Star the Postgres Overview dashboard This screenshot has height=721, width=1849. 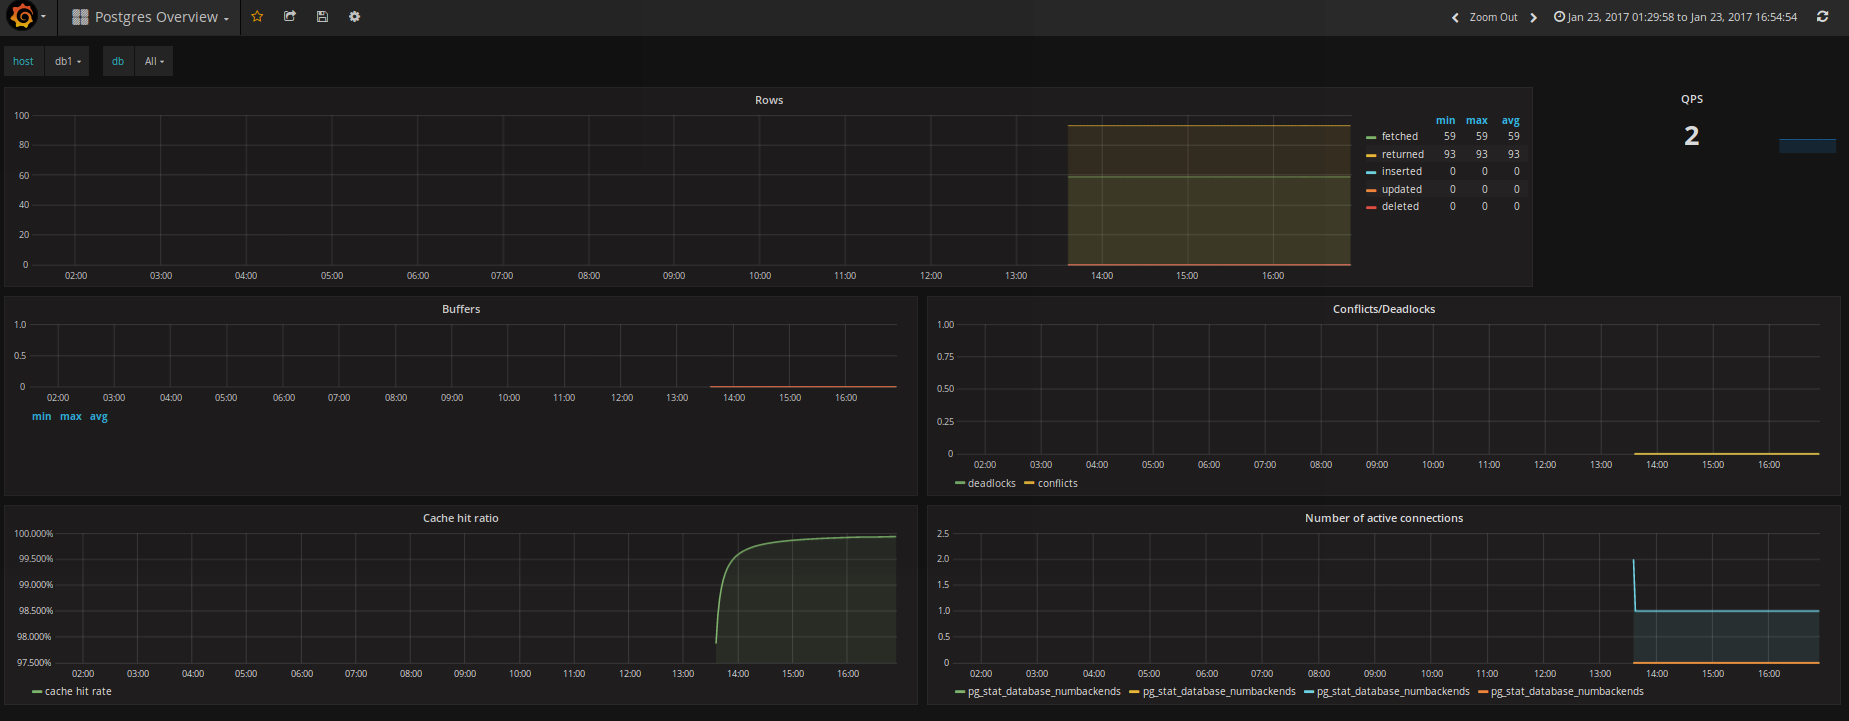pyautogui.click(x=257, y=17)
